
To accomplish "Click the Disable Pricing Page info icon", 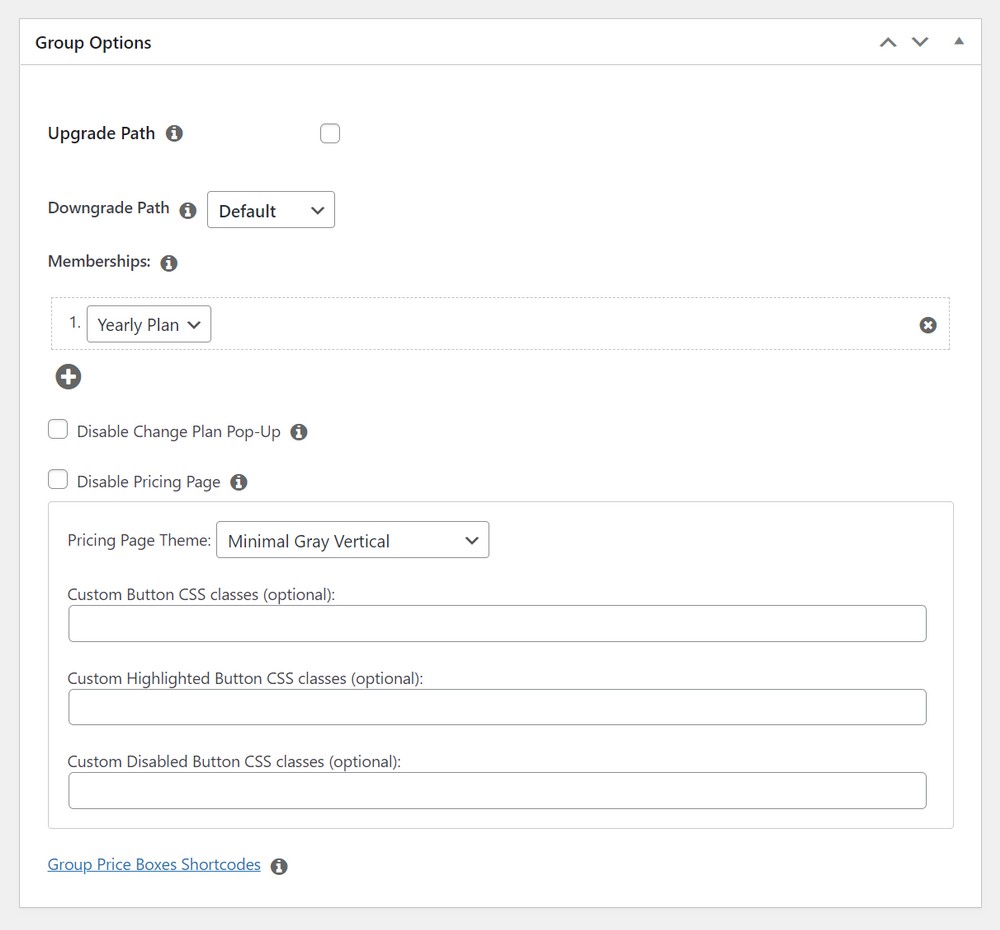I will [239, 482].
